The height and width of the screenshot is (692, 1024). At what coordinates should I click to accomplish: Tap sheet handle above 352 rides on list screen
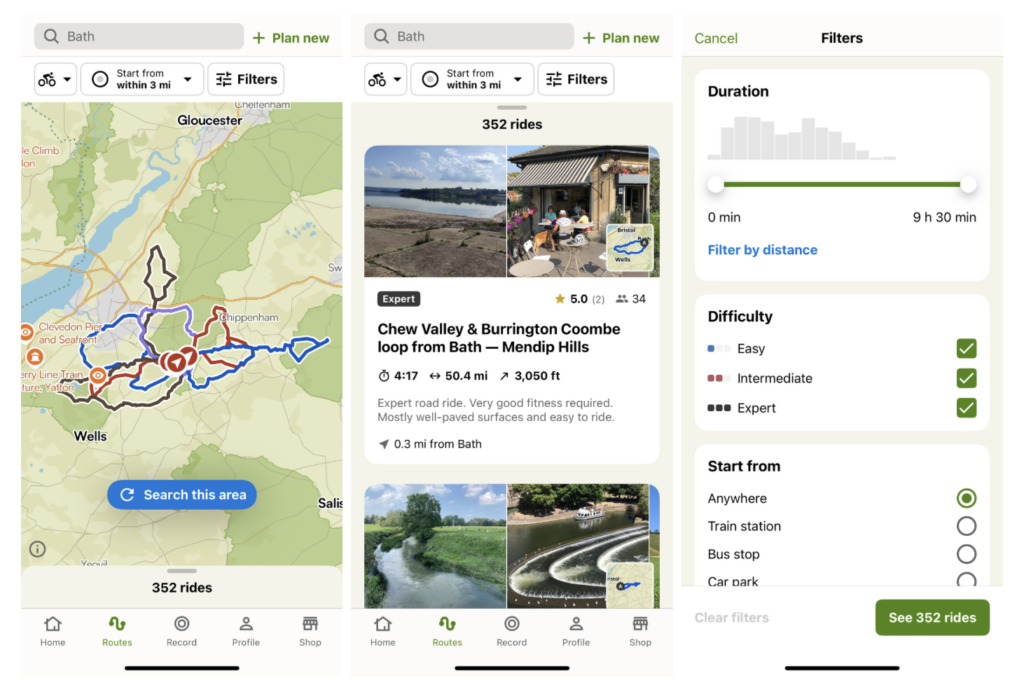[511, 108]
